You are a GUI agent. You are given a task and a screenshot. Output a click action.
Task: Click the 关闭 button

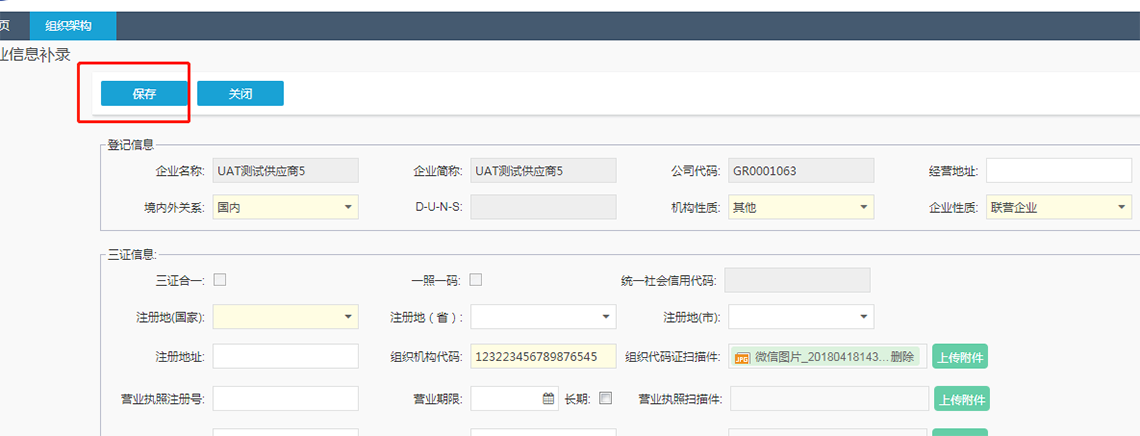tap(240, 93)
